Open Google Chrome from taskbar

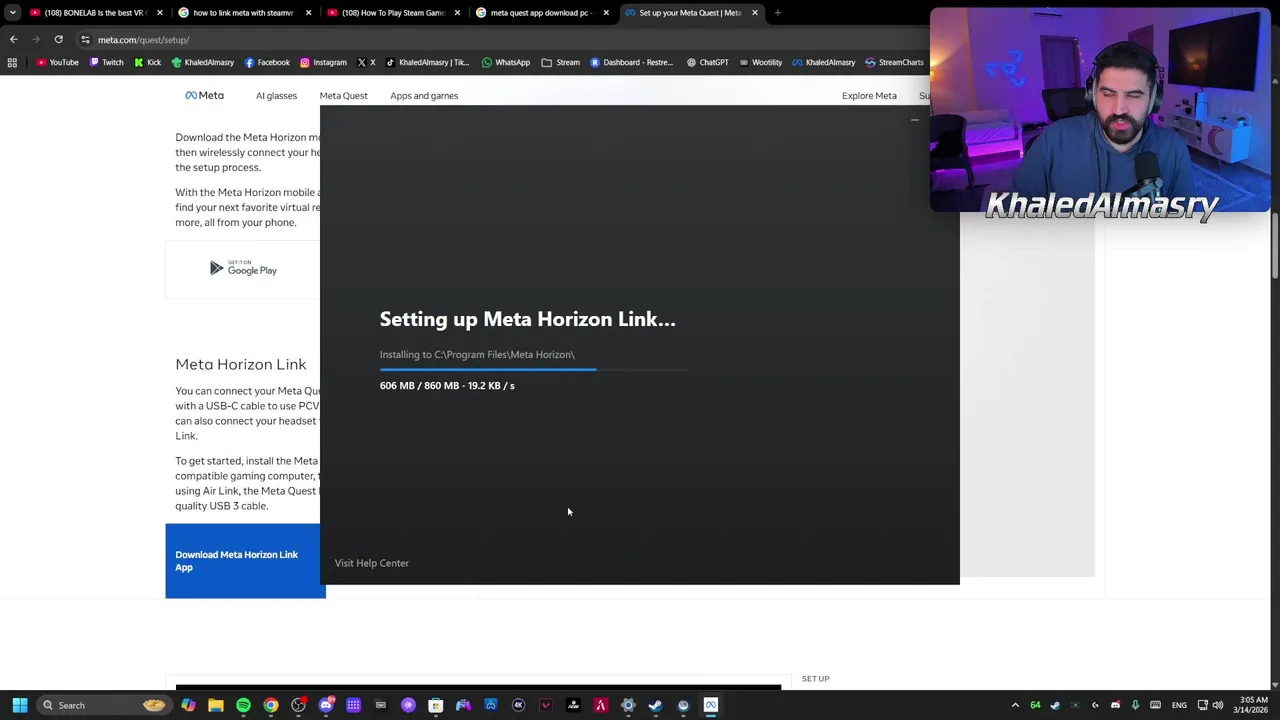tap(270, 705)
